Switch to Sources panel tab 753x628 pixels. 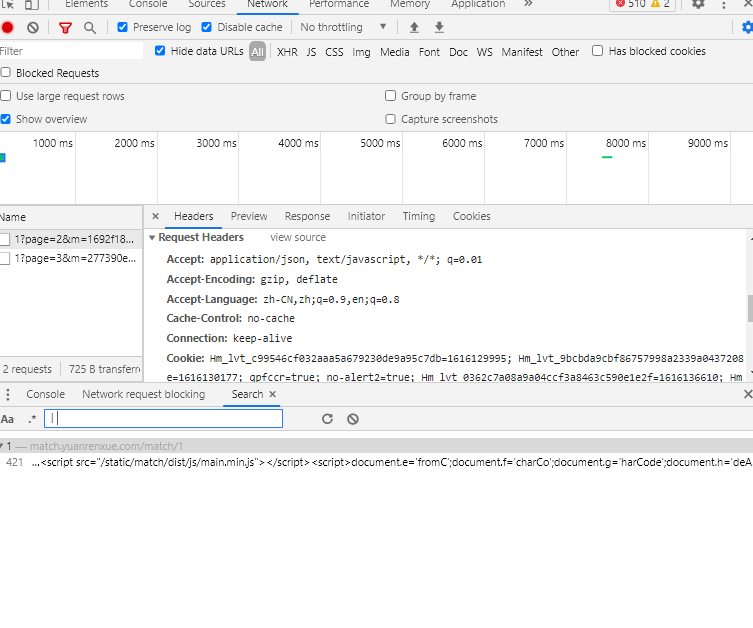tap(206, 4)
